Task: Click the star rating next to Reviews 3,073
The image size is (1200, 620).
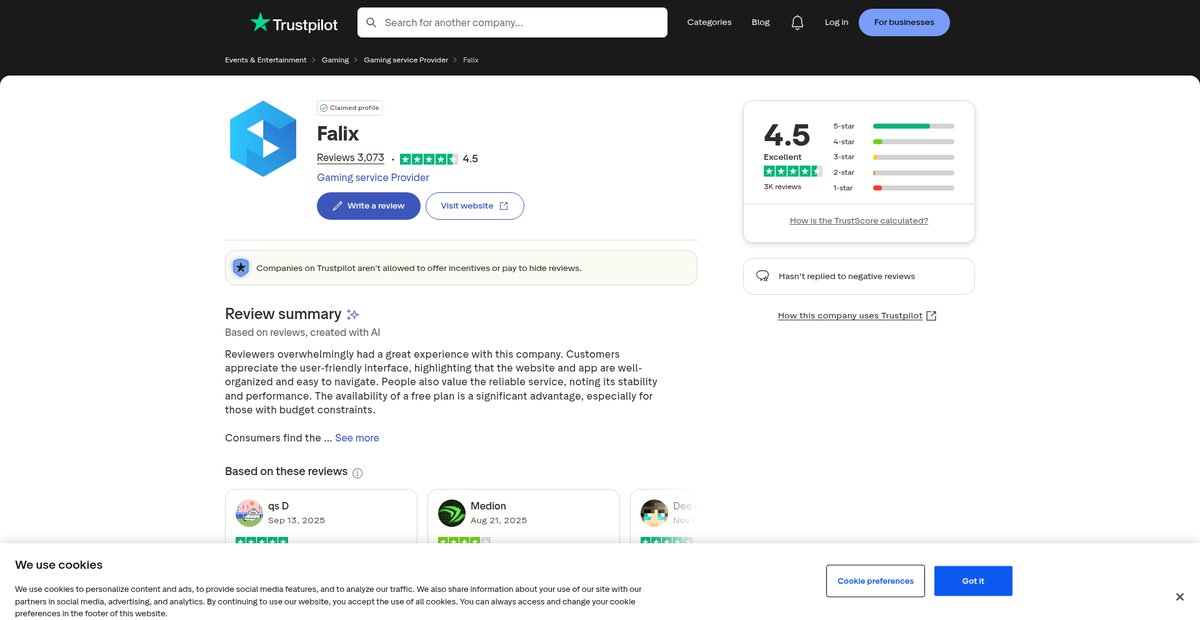Action: [x=429, y=159]
